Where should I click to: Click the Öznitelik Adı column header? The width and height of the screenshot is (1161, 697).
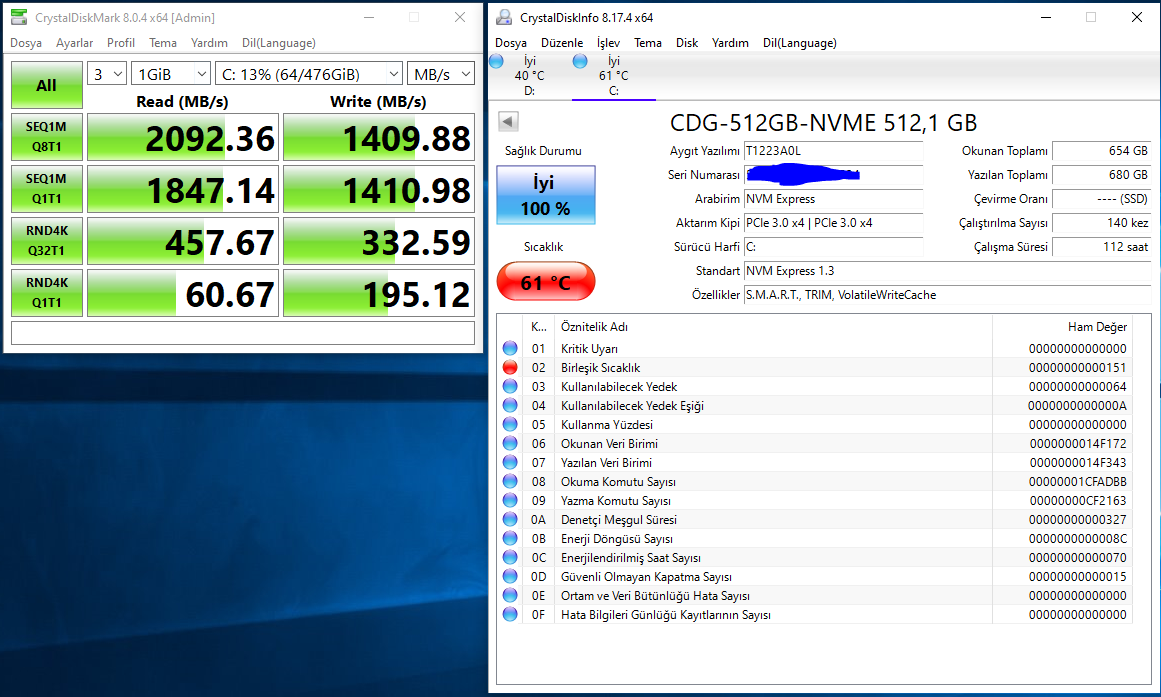[x=774, y=327]
